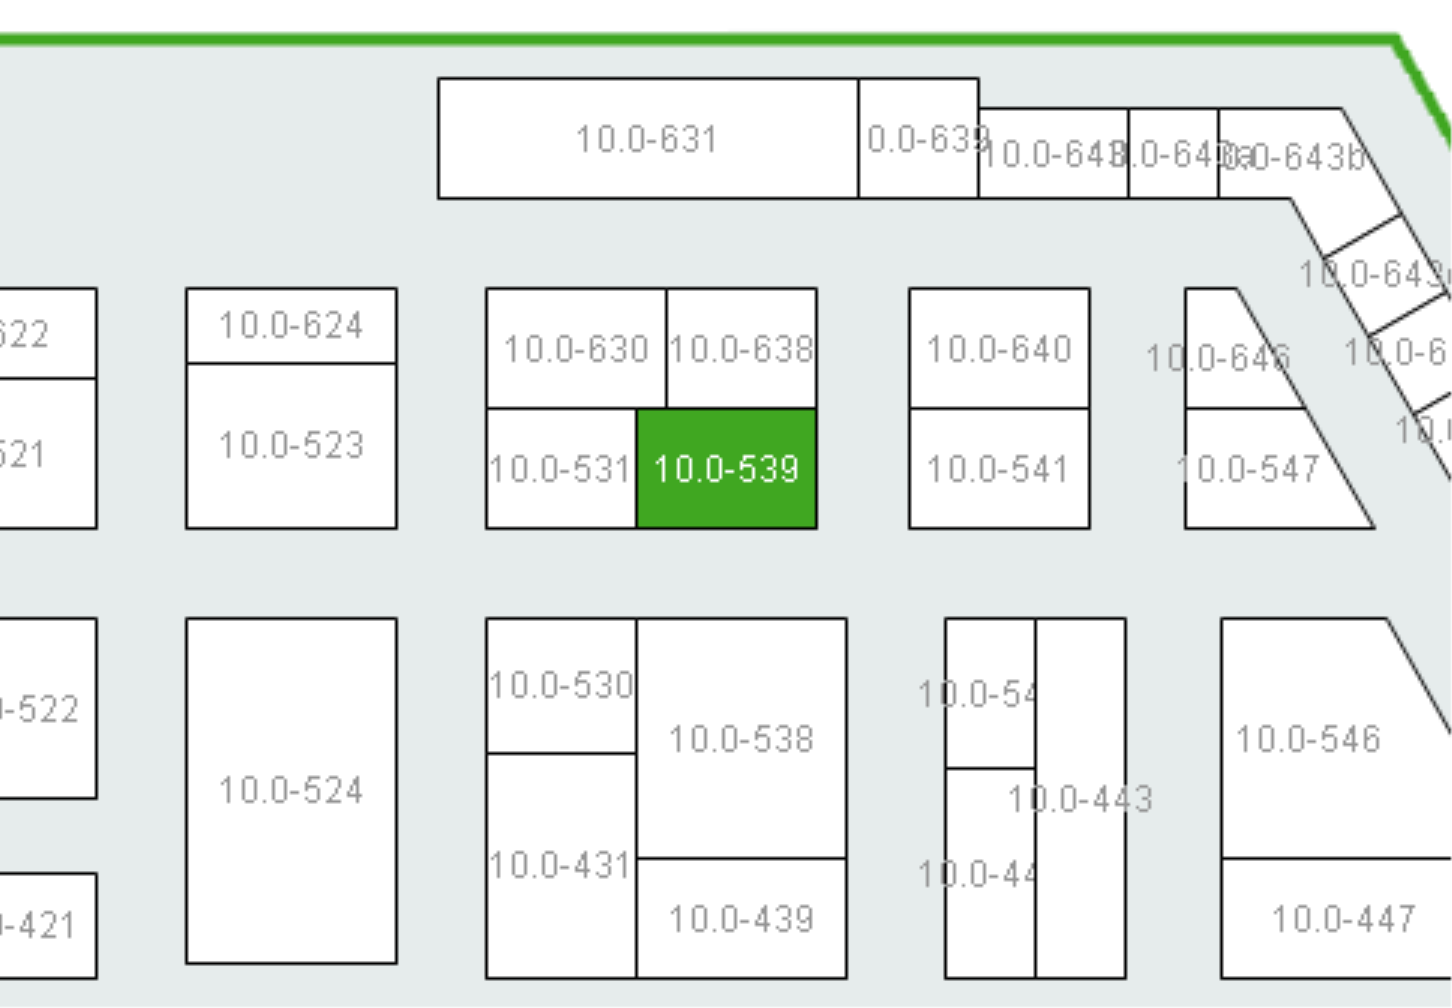The height and width of the screenshot is (1008, 1452).
Task: Select booth 10.0-447
Action: [x=1336, y=918]
